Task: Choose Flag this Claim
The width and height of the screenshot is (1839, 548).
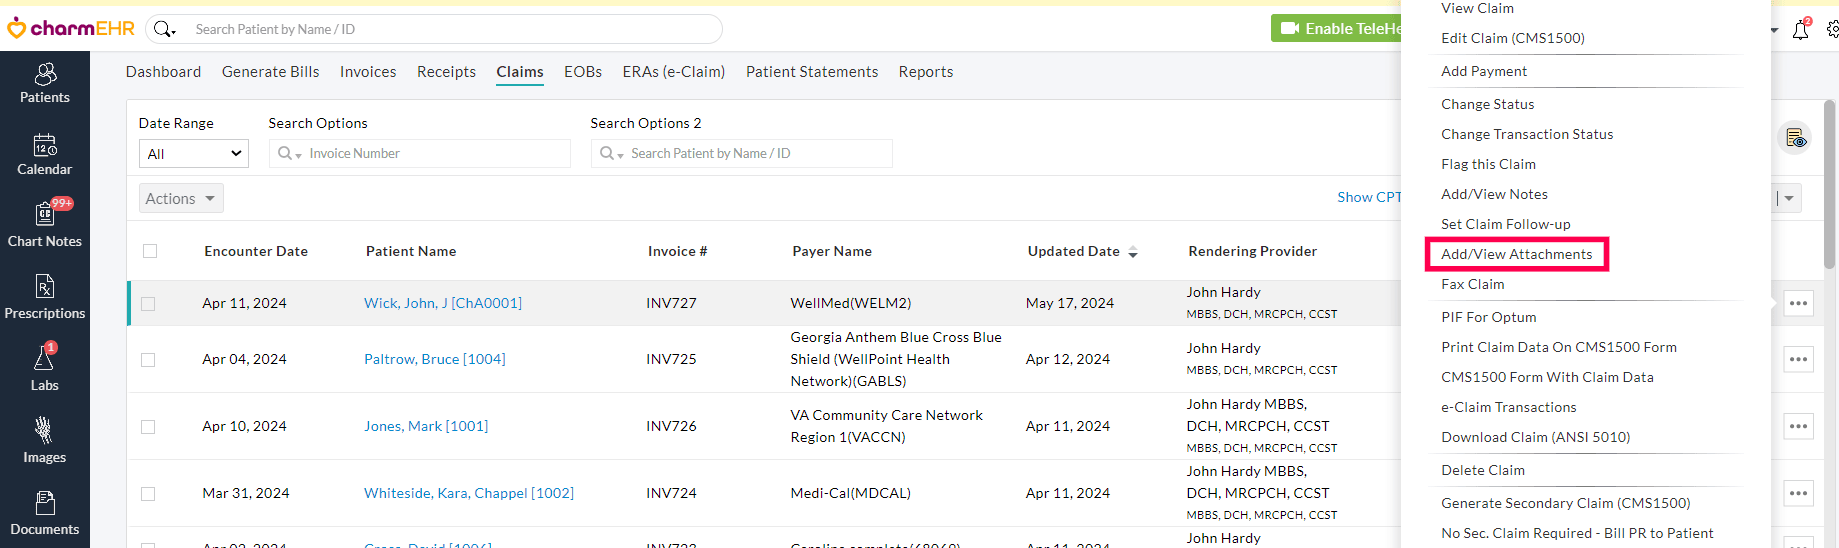Action: pyautogui.click(x=1488, y=164)
